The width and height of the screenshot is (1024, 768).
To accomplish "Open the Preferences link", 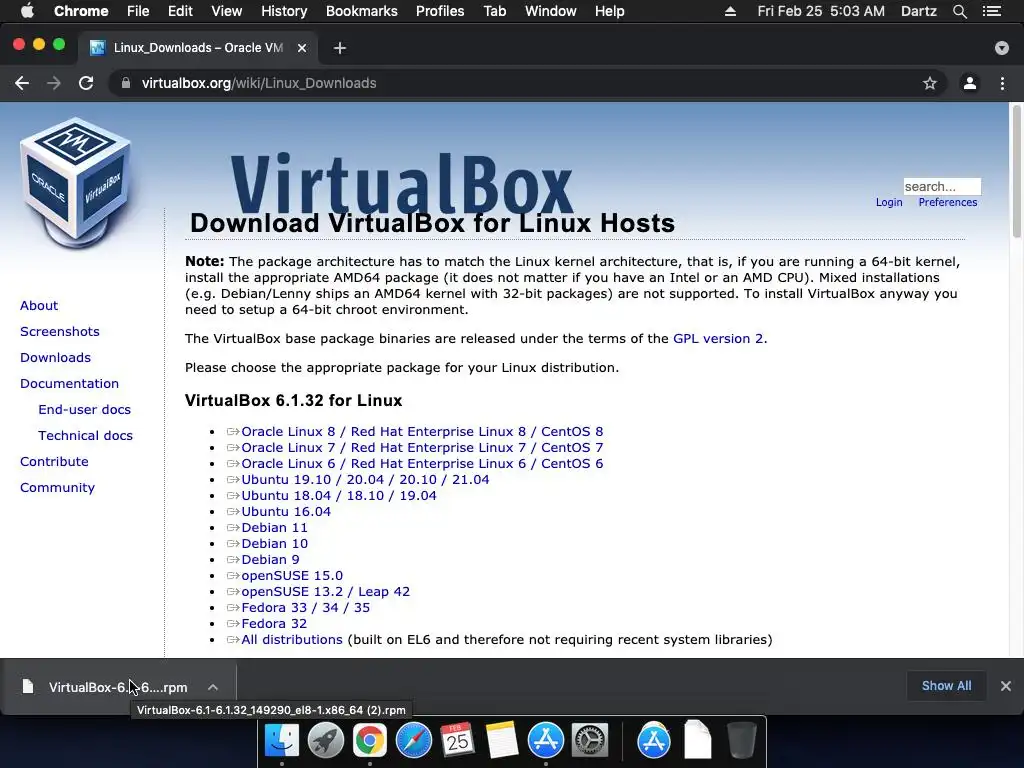I will [948, 202].
